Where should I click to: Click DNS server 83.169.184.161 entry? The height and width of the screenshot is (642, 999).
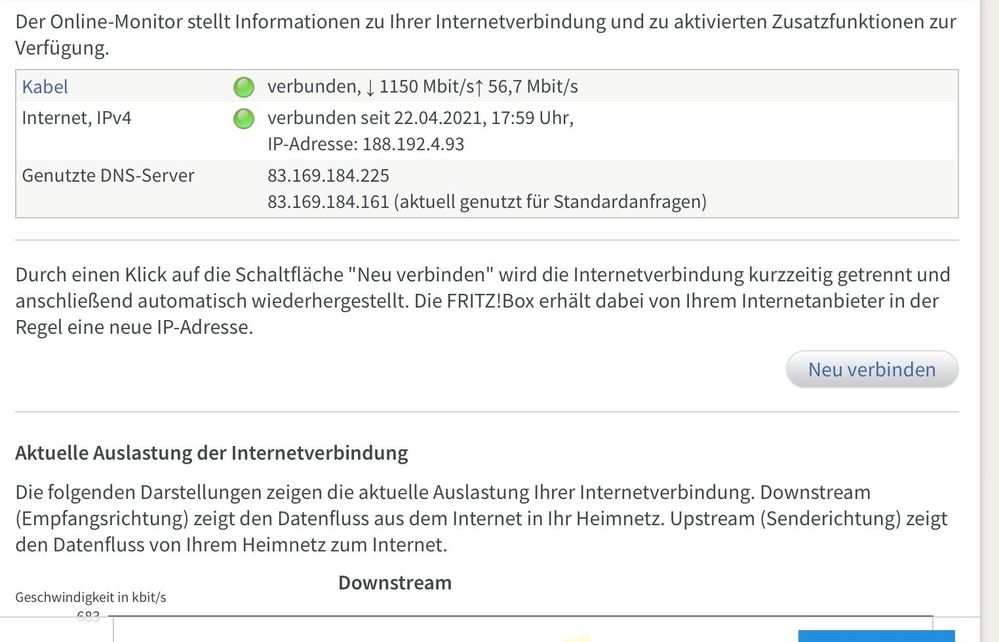click(x=486, y=202)
